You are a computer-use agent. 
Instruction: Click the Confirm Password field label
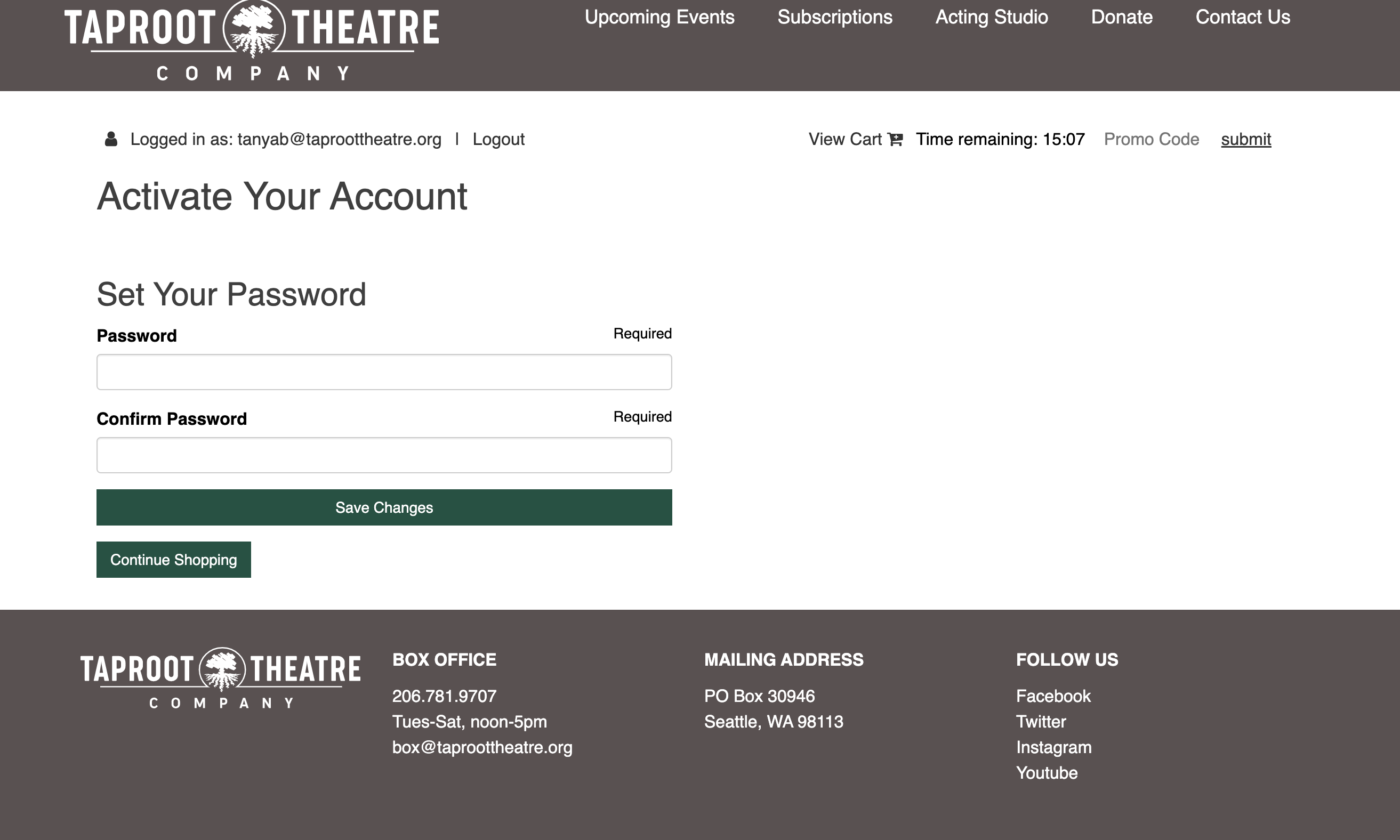click(172, 419)
